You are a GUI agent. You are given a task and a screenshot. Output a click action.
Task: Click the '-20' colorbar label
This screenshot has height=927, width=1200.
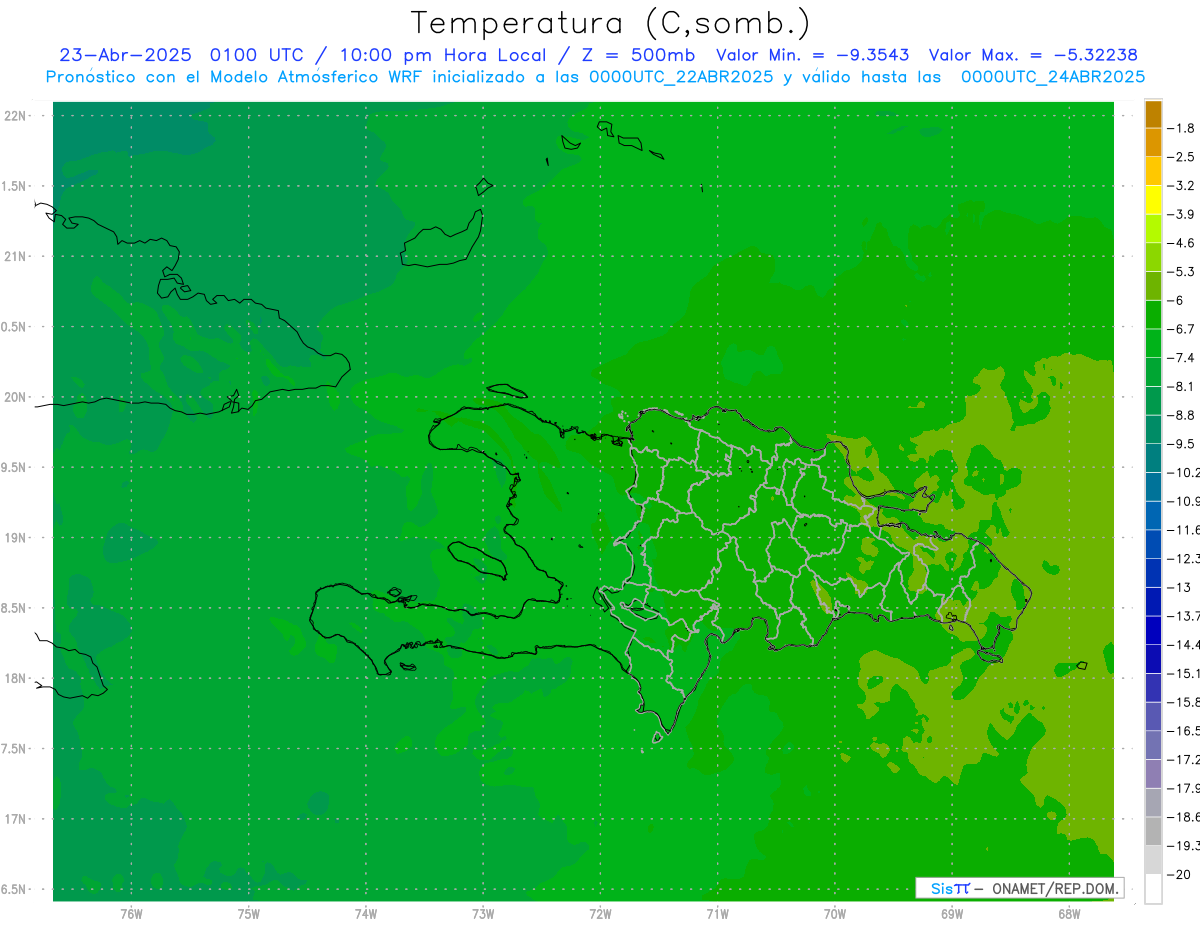tap(1179, 874)
